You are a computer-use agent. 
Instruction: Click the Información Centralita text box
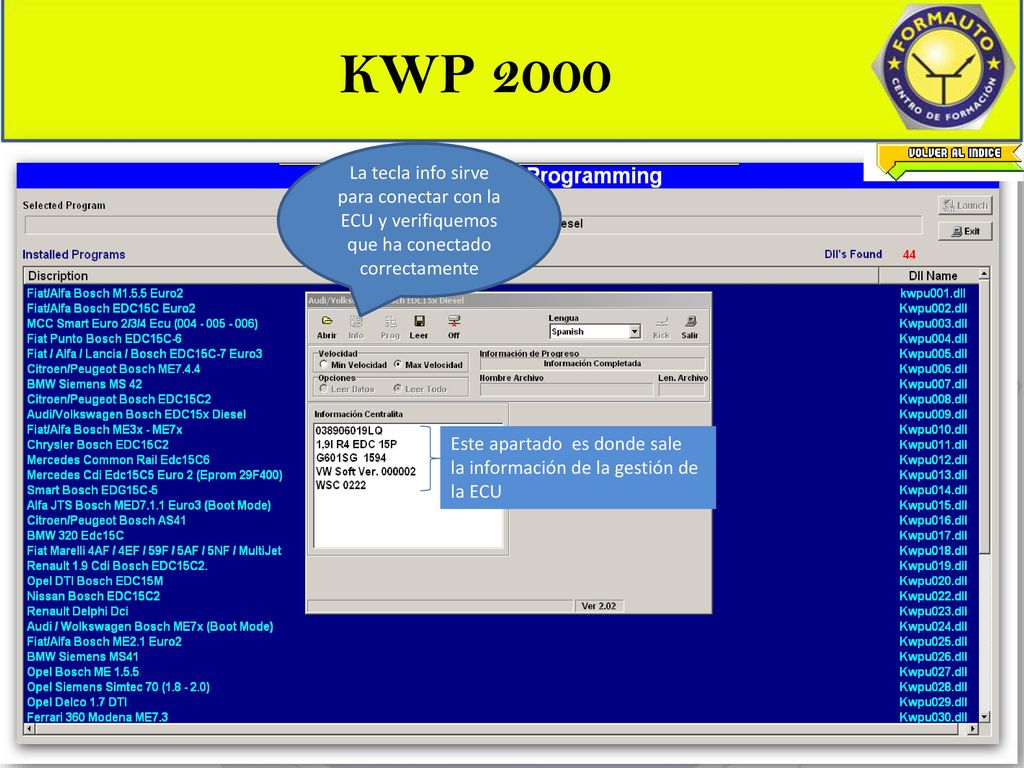(409, 486)
